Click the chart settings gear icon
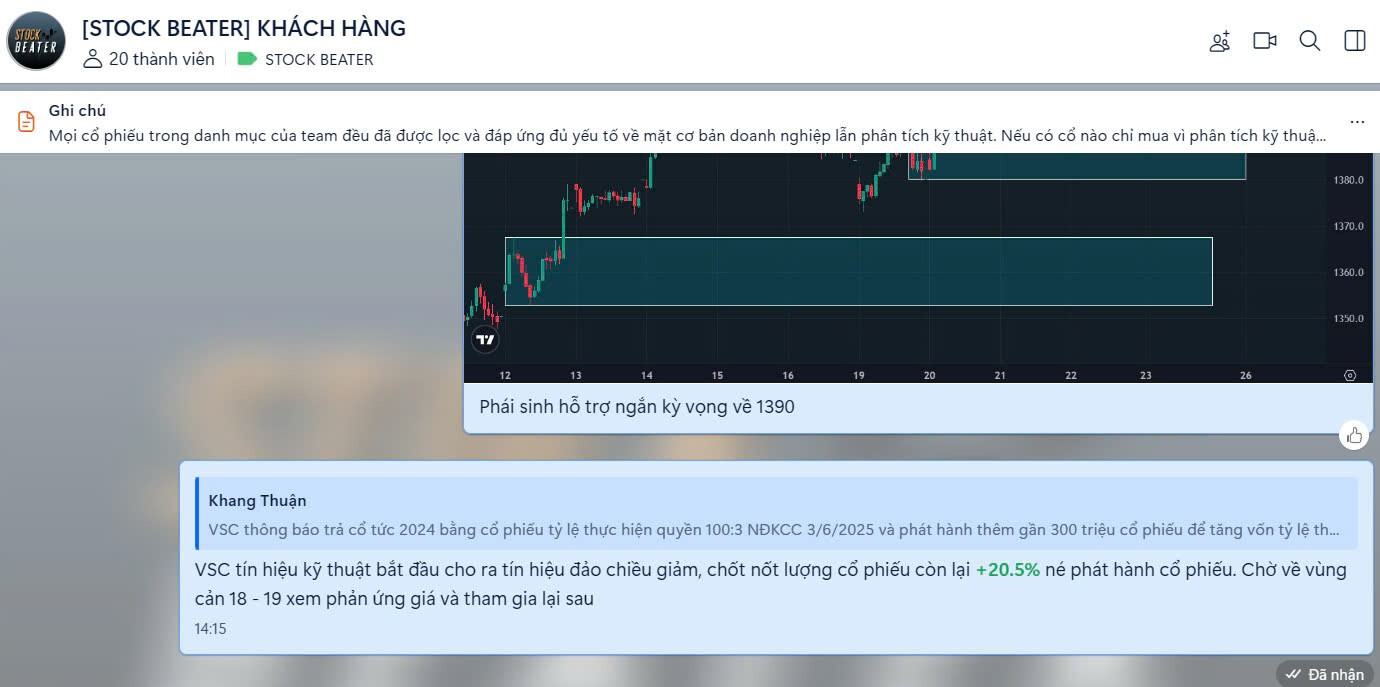Image resolution: width=1380 pixels, height=687 pixels. click(x=1350, y=376)
